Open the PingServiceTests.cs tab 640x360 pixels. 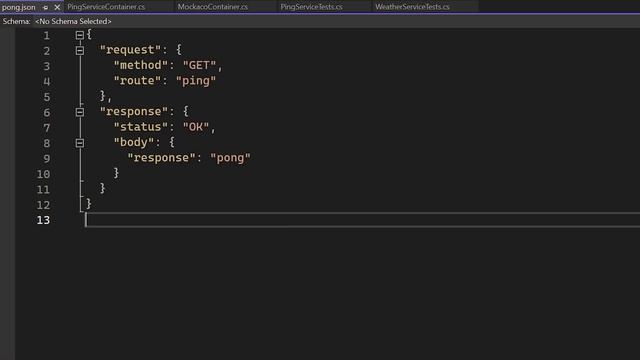pos(311,7)
